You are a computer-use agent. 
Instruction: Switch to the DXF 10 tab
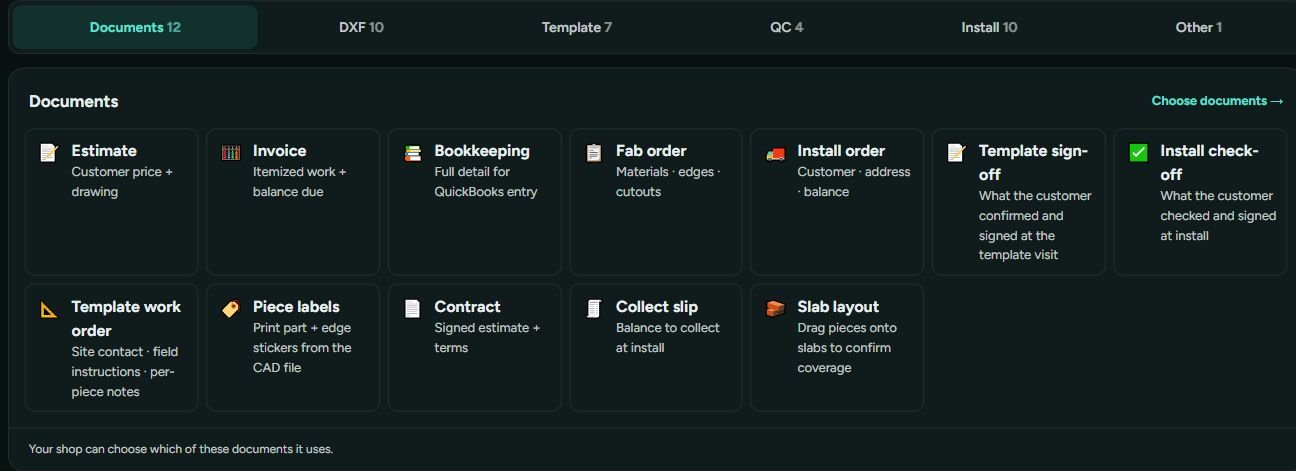point(361,27)
